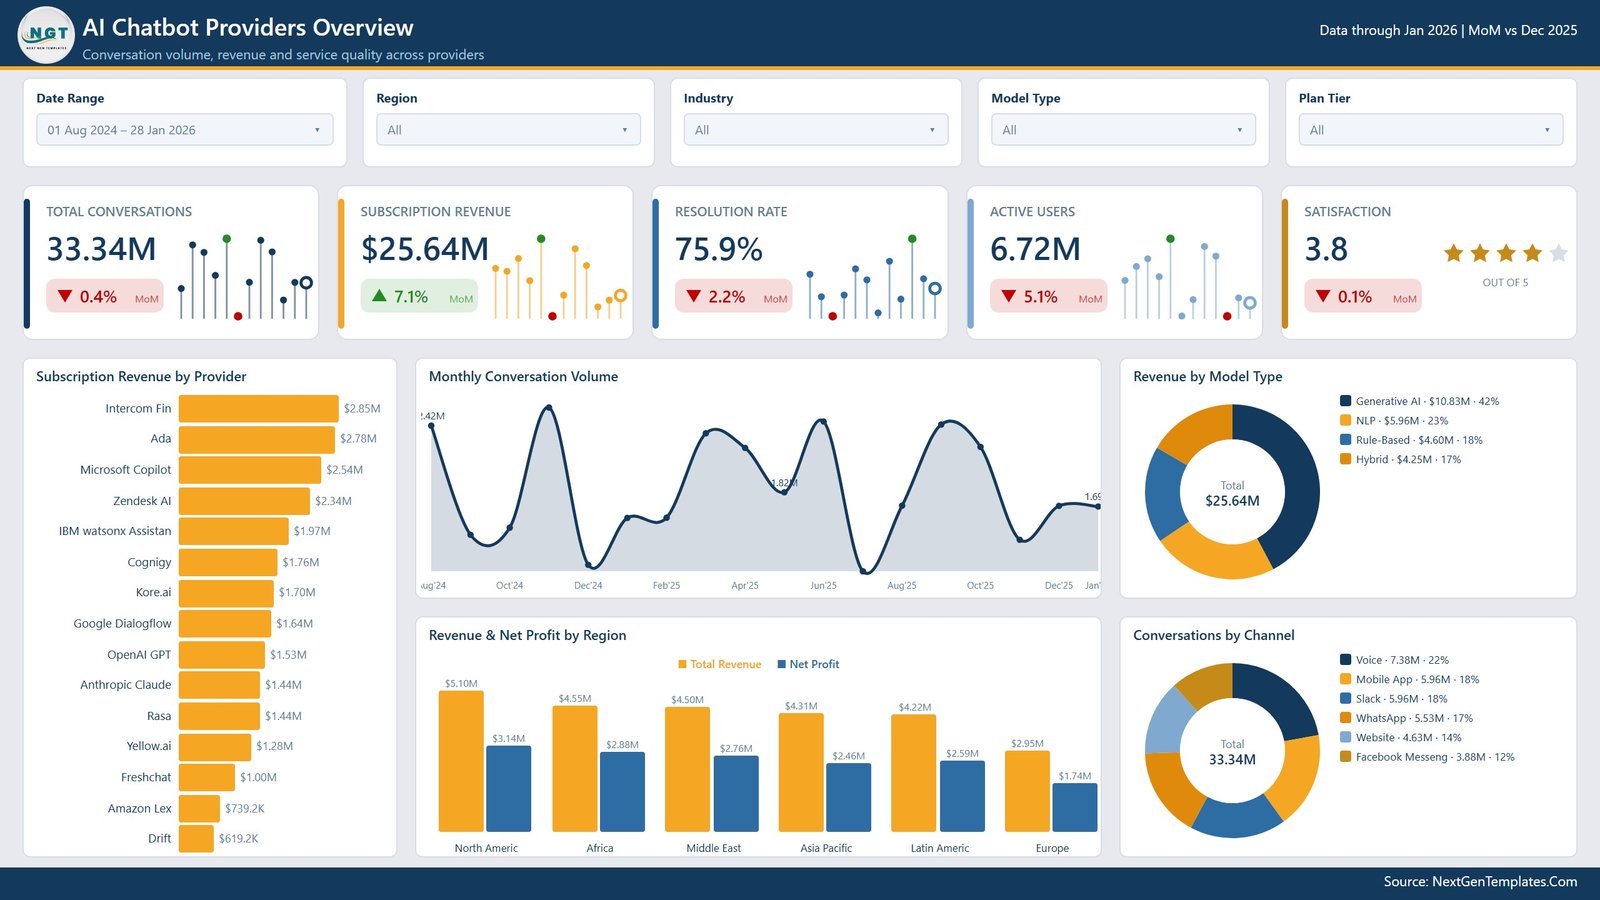
Task: Click the WhatsApp channel legend swatch
Action: click(1346, 718)
